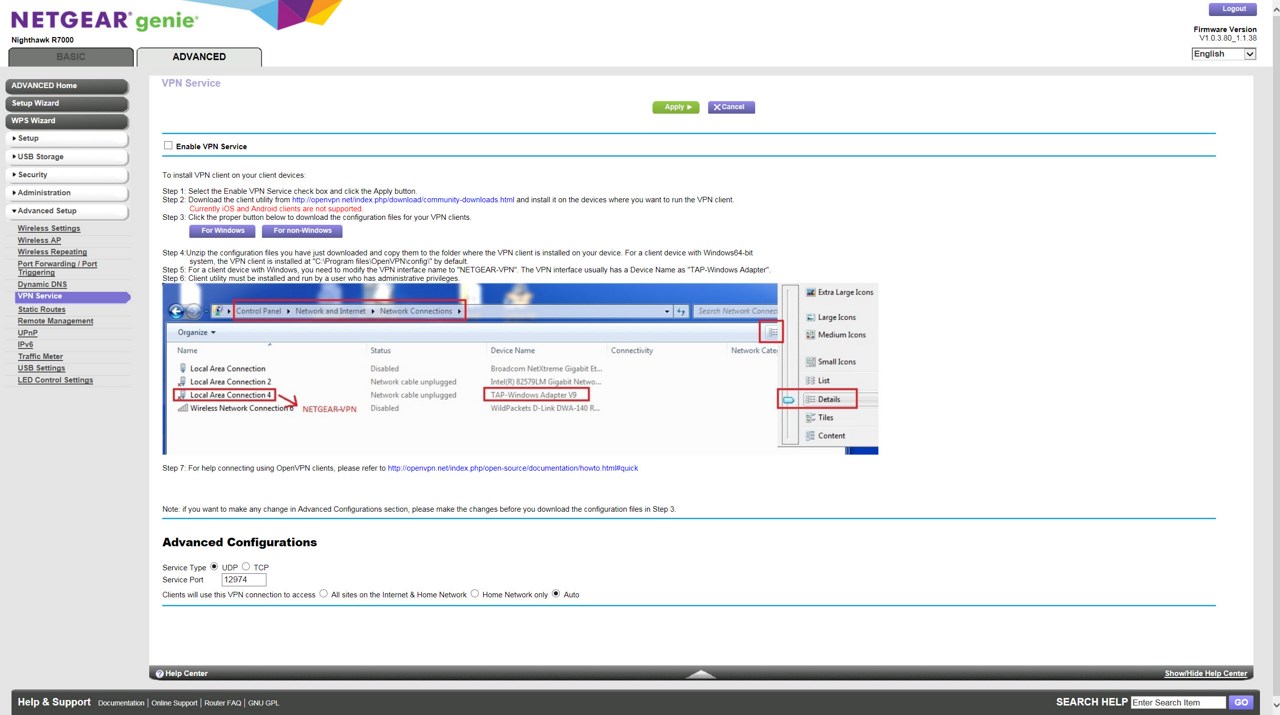Open Remote Management link

[55, 321]
